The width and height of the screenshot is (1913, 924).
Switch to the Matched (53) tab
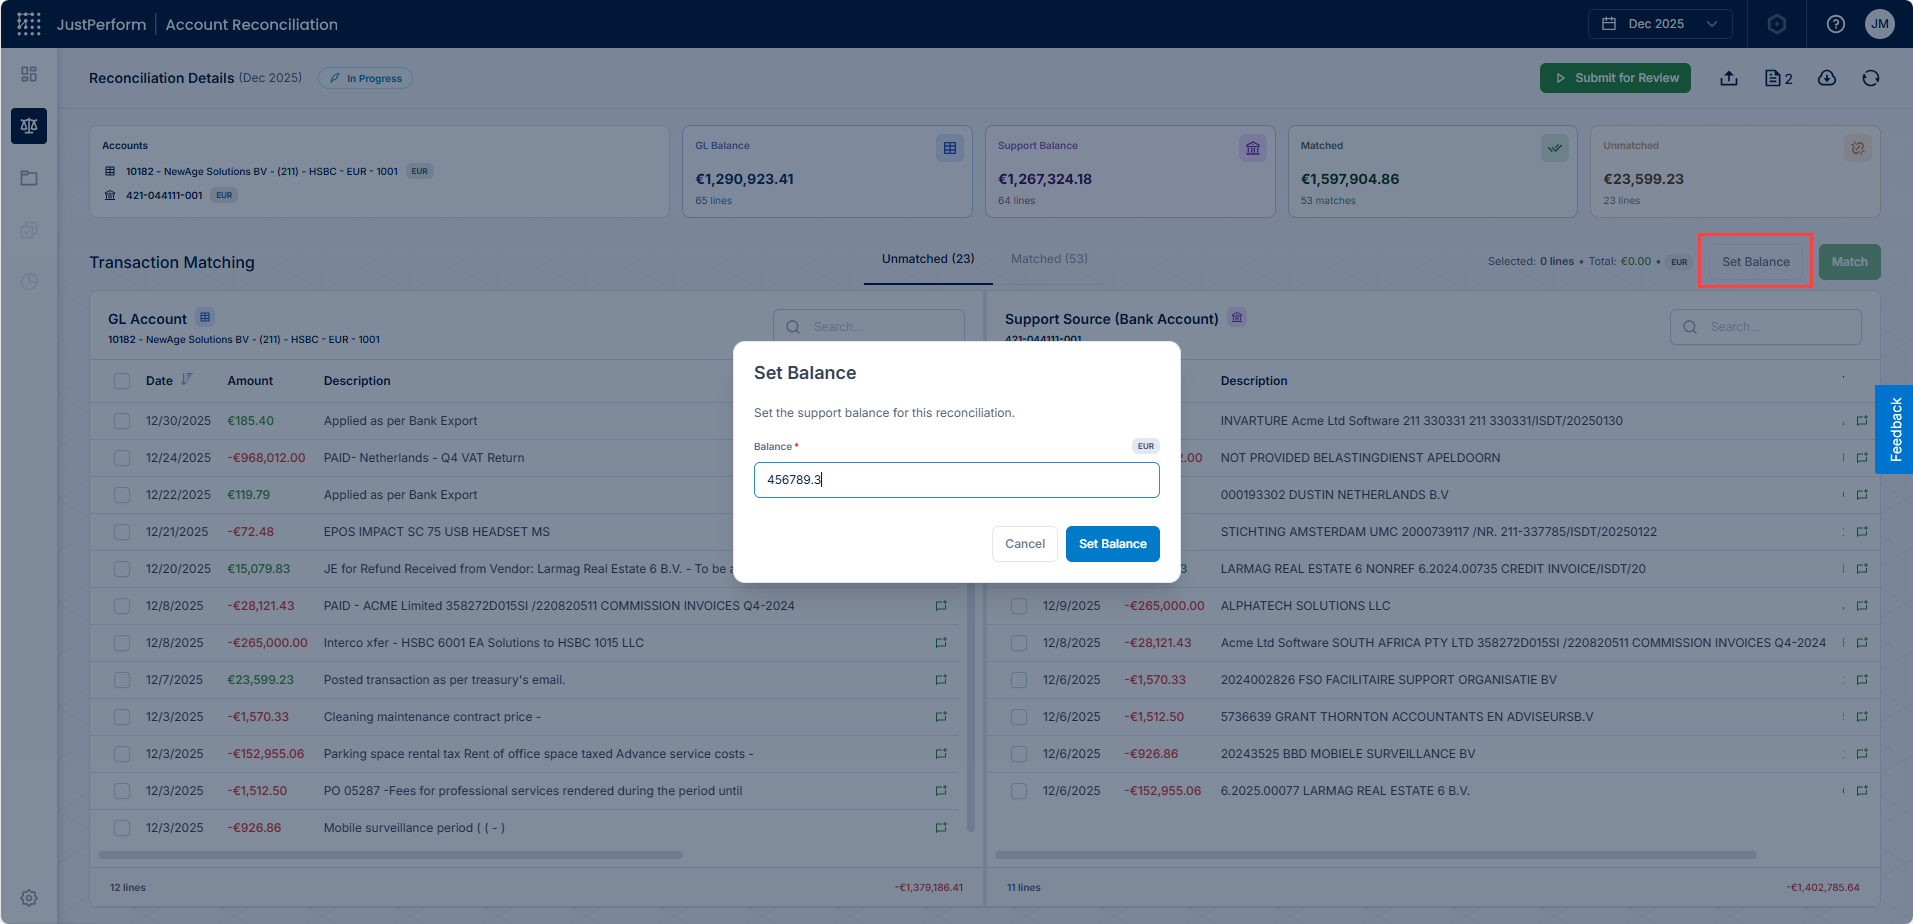(x=1049, y=259)
